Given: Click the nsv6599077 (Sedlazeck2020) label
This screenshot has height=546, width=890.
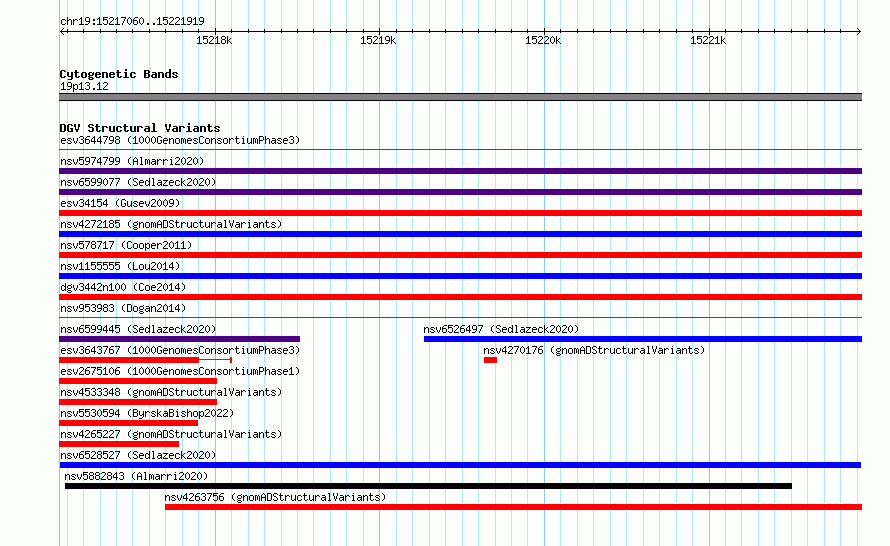Looking at the screenshot, I should point(138,182).
